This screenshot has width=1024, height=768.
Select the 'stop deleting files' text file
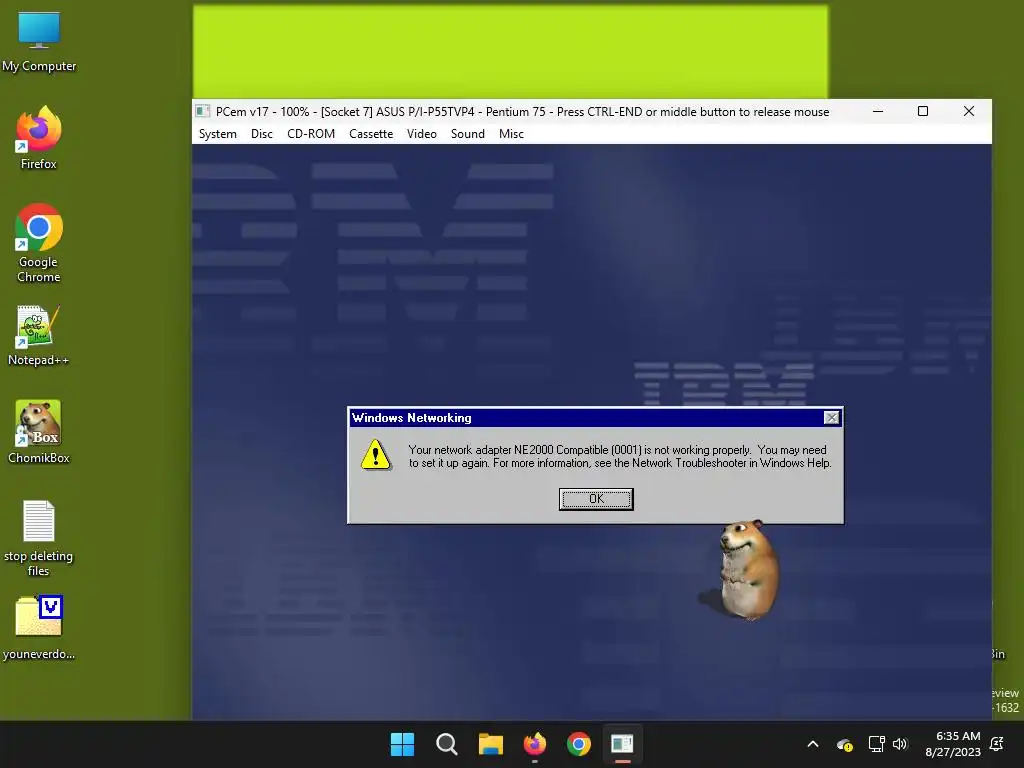click(x=39, y=538)
